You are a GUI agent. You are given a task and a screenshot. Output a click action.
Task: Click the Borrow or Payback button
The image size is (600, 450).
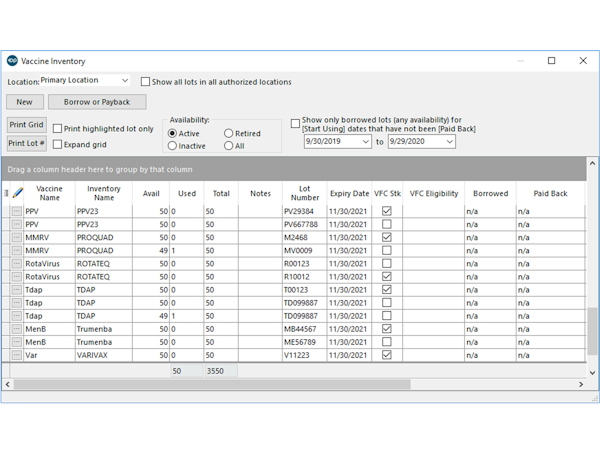pos(96,102)
